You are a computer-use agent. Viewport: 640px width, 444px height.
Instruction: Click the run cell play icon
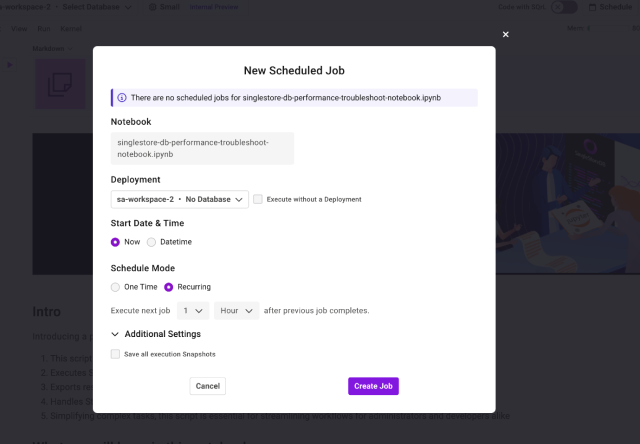pos(10,65)
